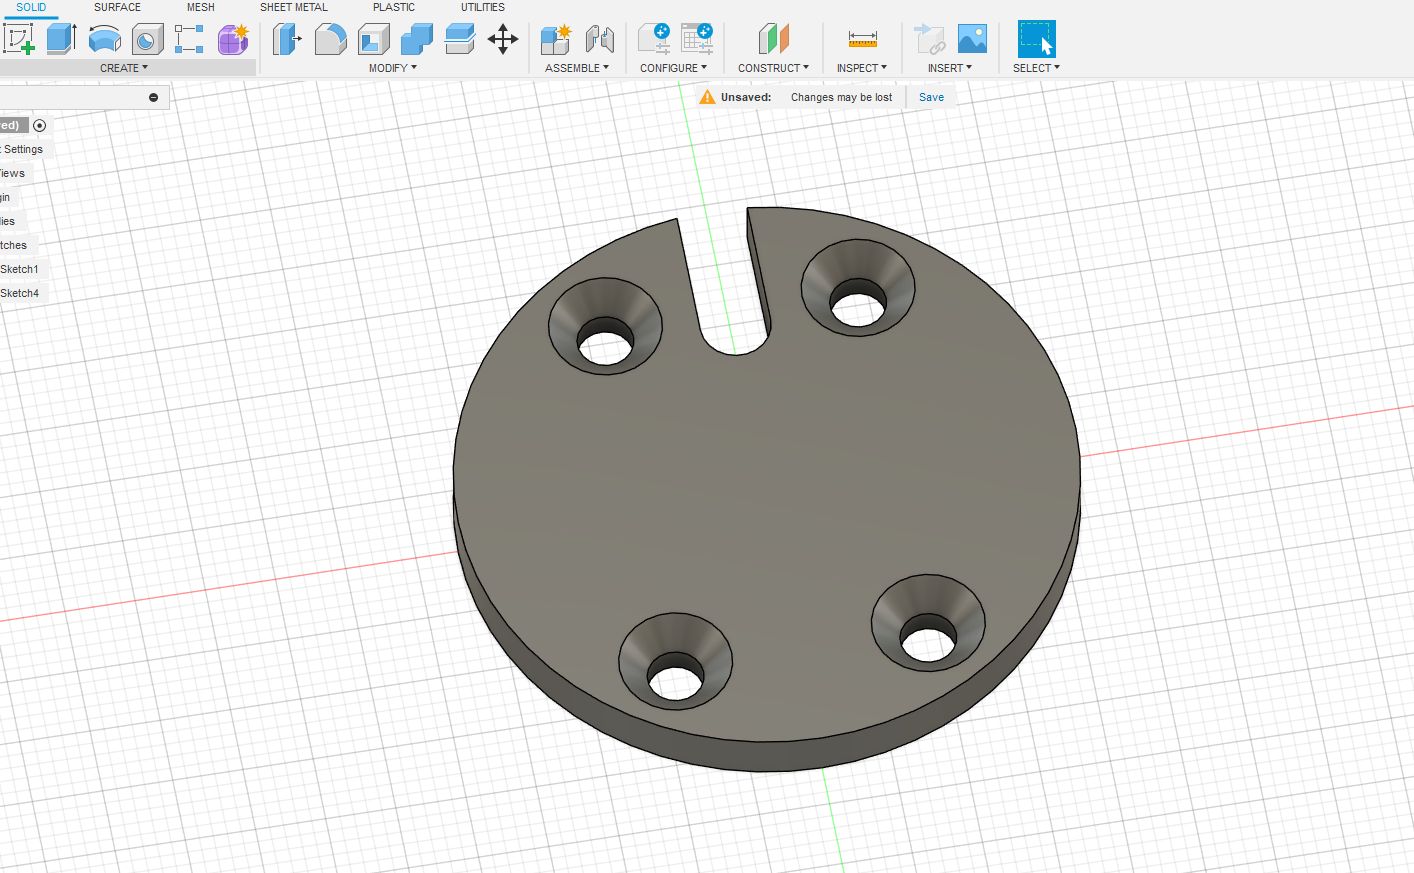Open the Create Form purple icon

(233, 39)
